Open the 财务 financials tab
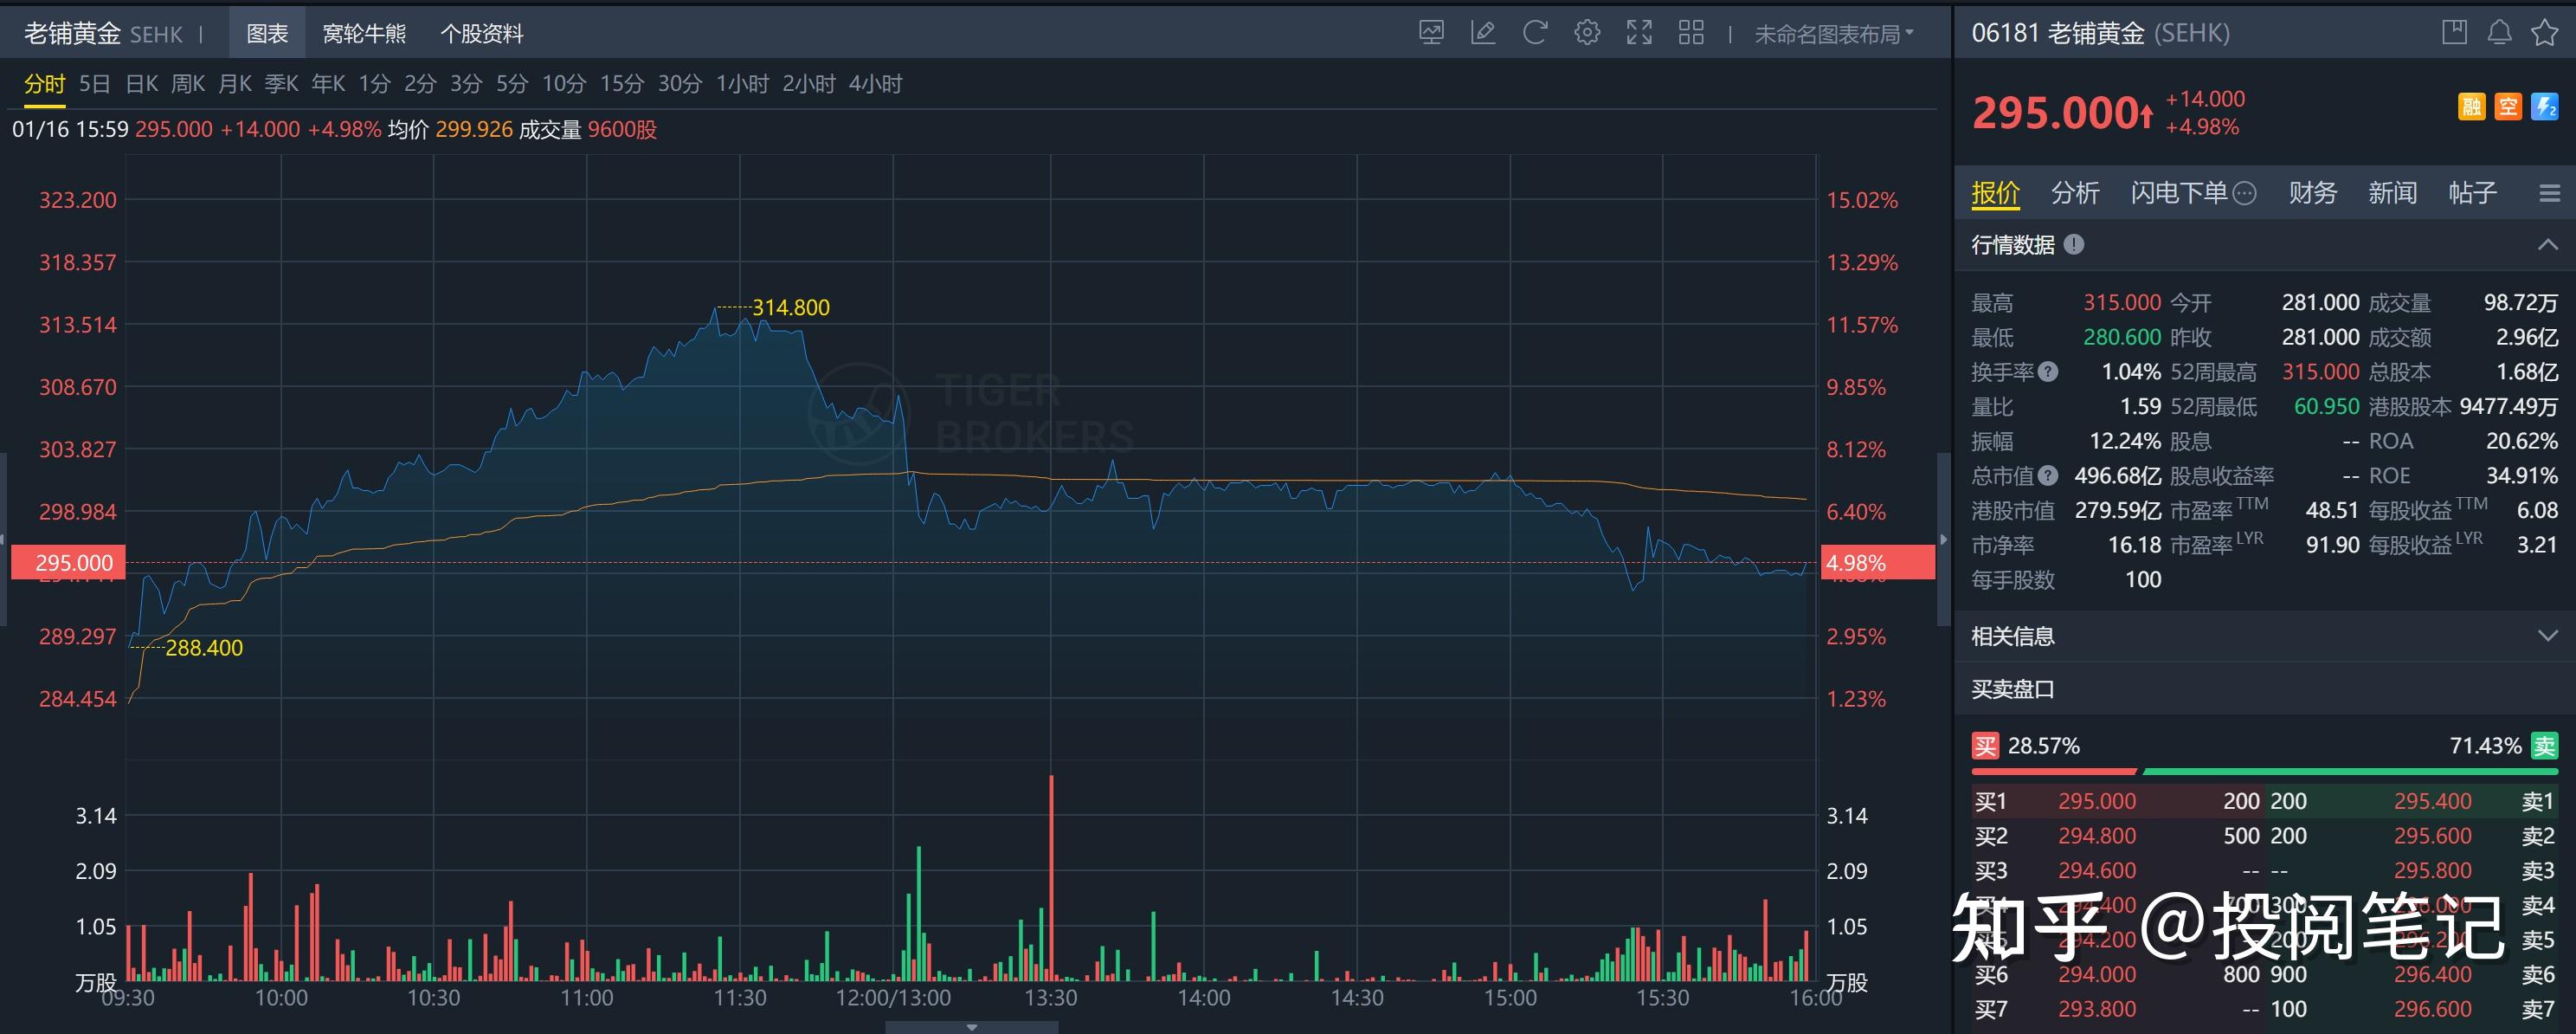Image resolution: width=2576 pixels, height=1034 pixels. (2313, 193)
